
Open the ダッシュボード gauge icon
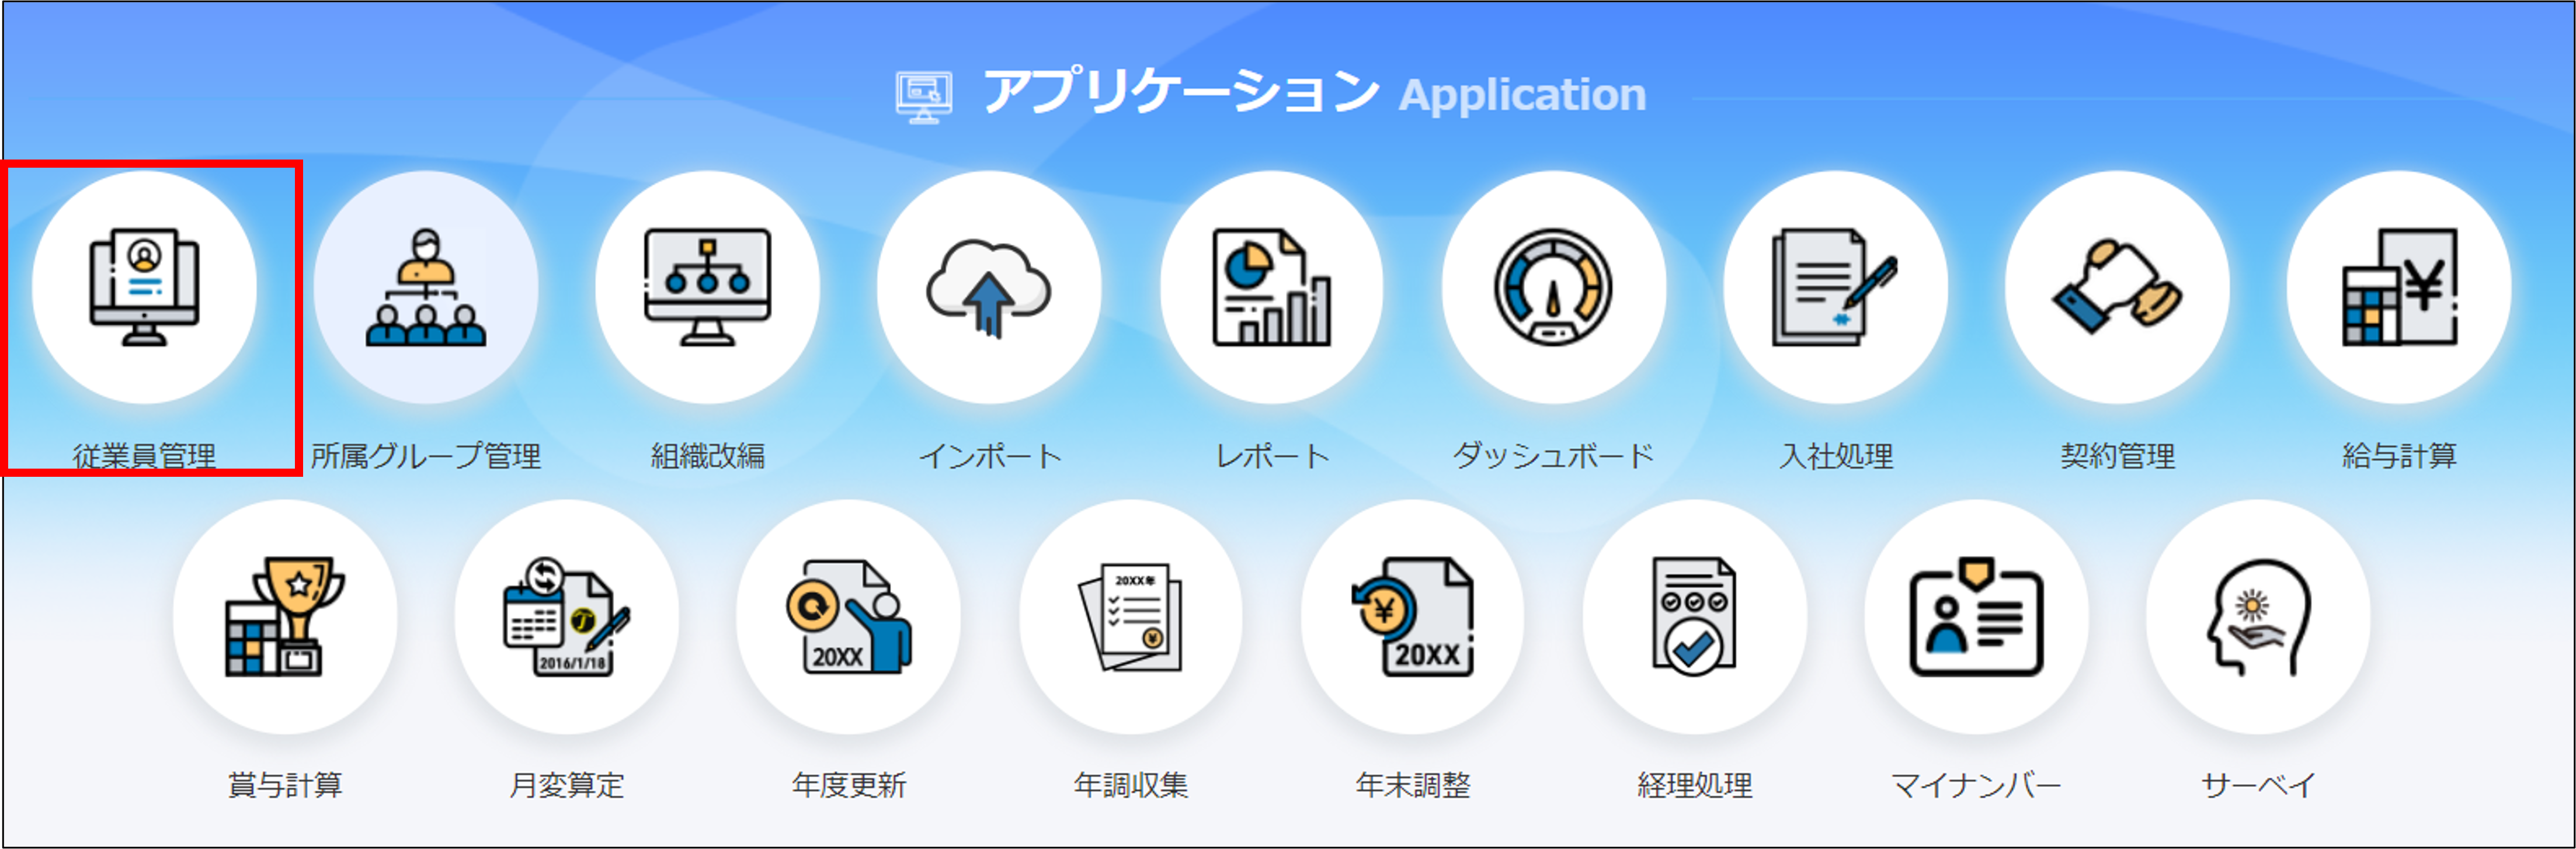coord(1554,288)
